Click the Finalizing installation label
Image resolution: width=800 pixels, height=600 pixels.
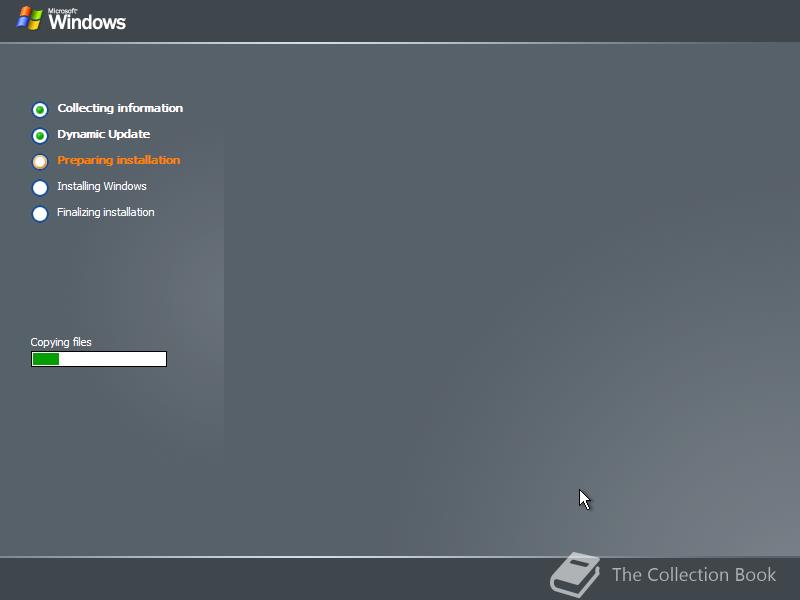(x=106, y=212)
